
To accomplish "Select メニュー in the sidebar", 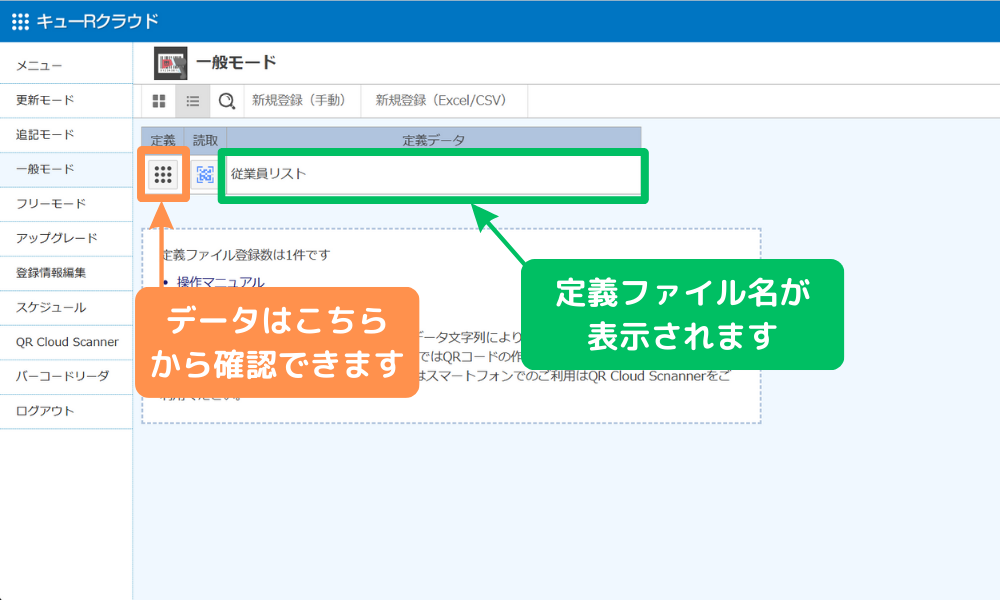I will [66, 66].
